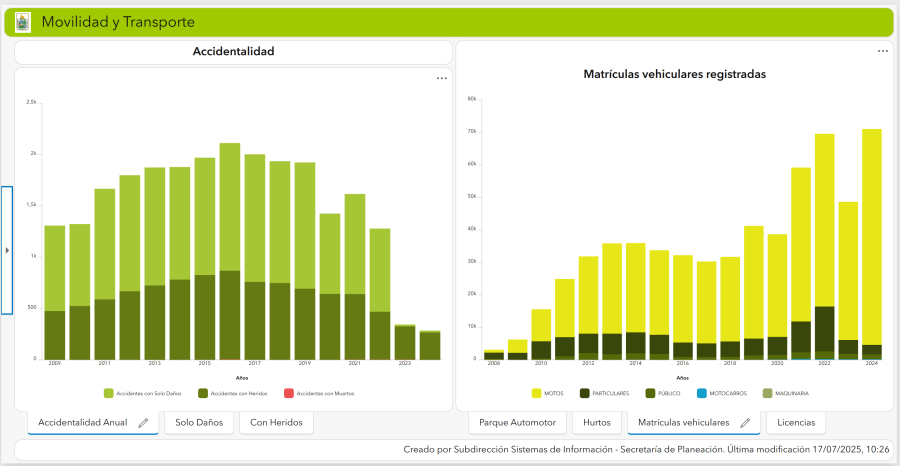Click the 2016 accident bar, the tallest

coord(230,251)
